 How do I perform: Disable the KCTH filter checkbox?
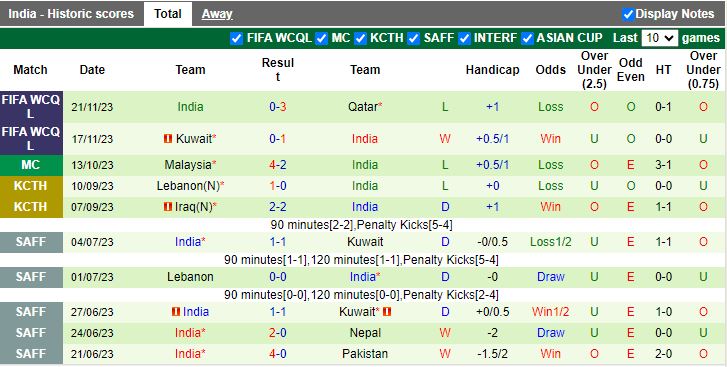(x=360, y=38)
